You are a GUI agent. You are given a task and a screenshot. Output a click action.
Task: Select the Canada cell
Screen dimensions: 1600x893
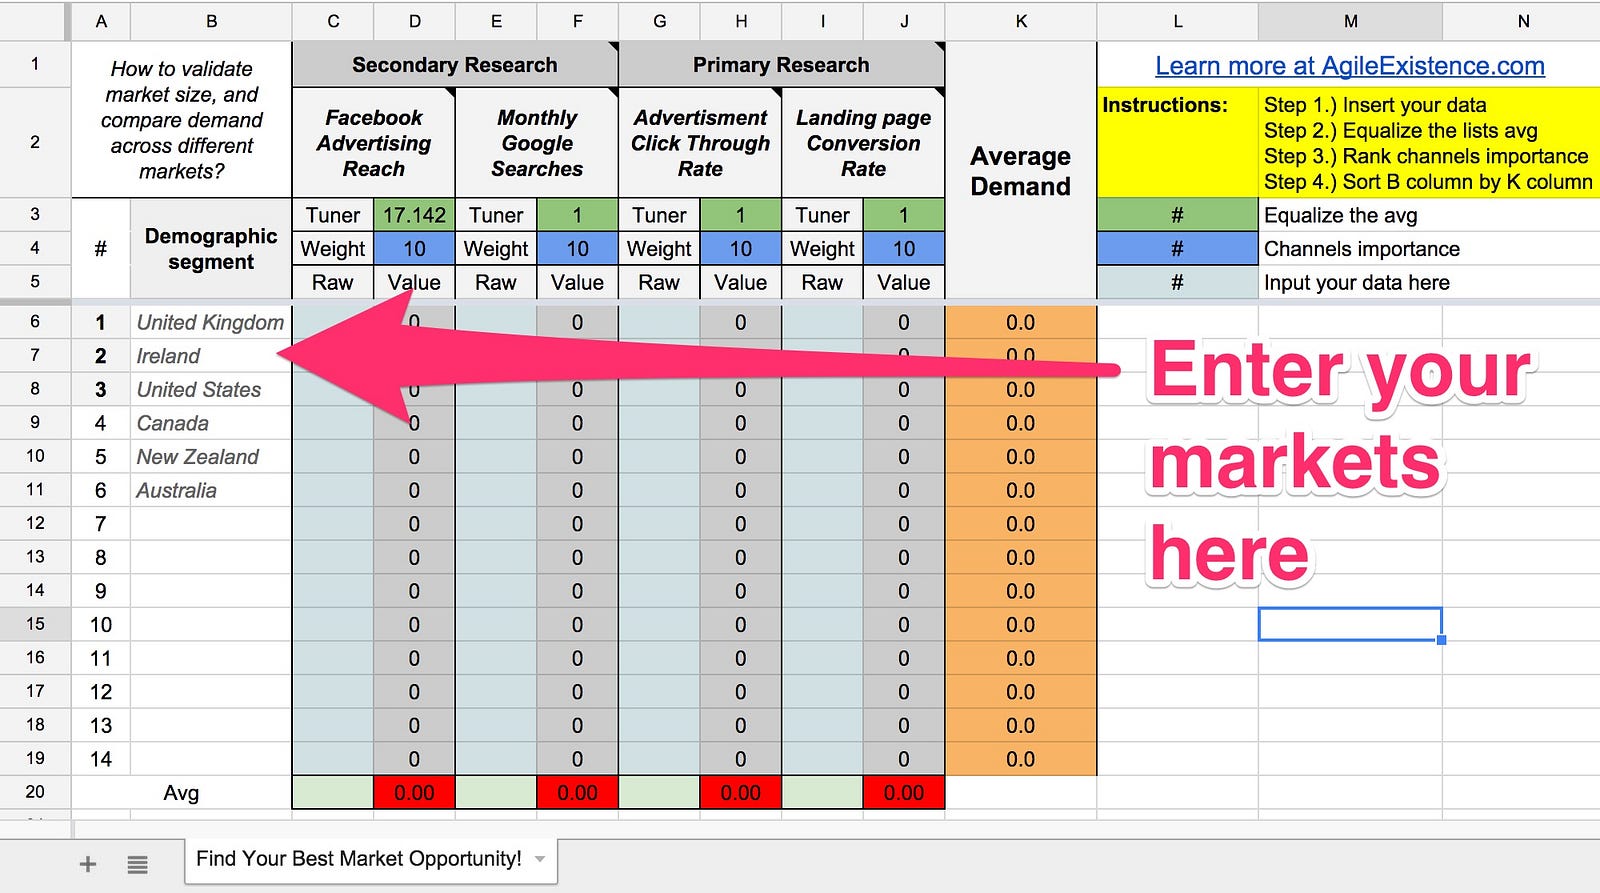click(x=211, y=423)
